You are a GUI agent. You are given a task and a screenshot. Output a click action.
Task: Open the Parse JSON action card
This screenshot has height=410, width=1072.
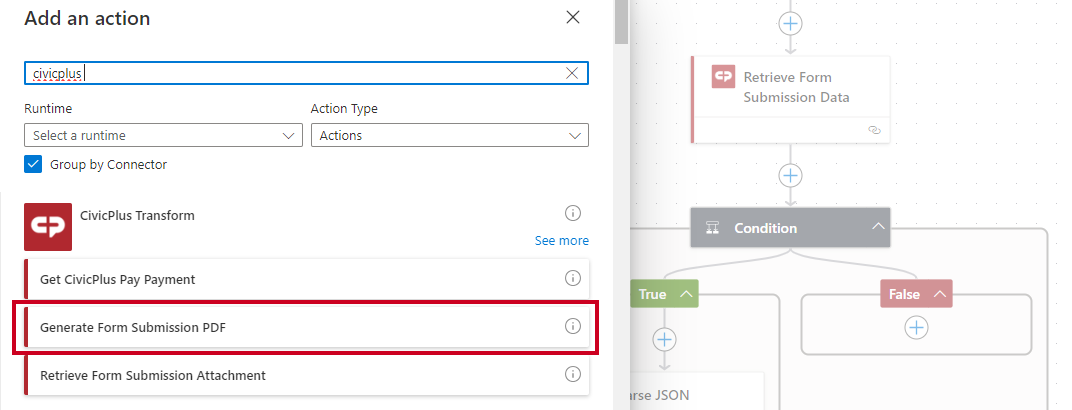(x=697, y=392)
